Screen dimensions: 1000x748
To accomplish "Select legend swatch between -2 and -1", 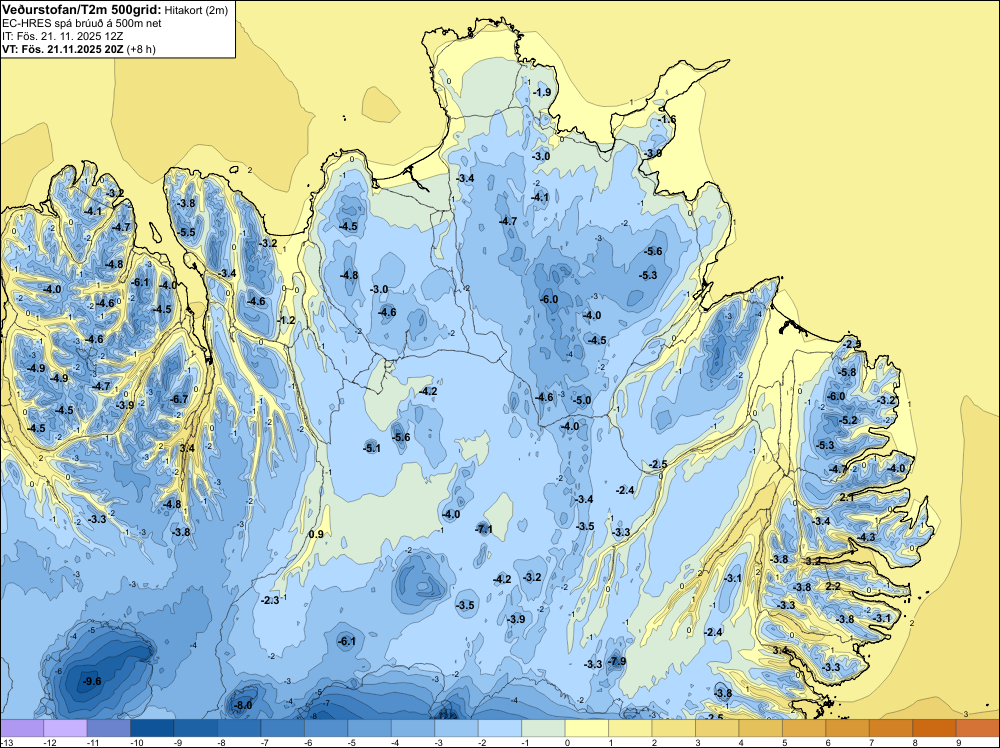I will click(x=500, y=728).
